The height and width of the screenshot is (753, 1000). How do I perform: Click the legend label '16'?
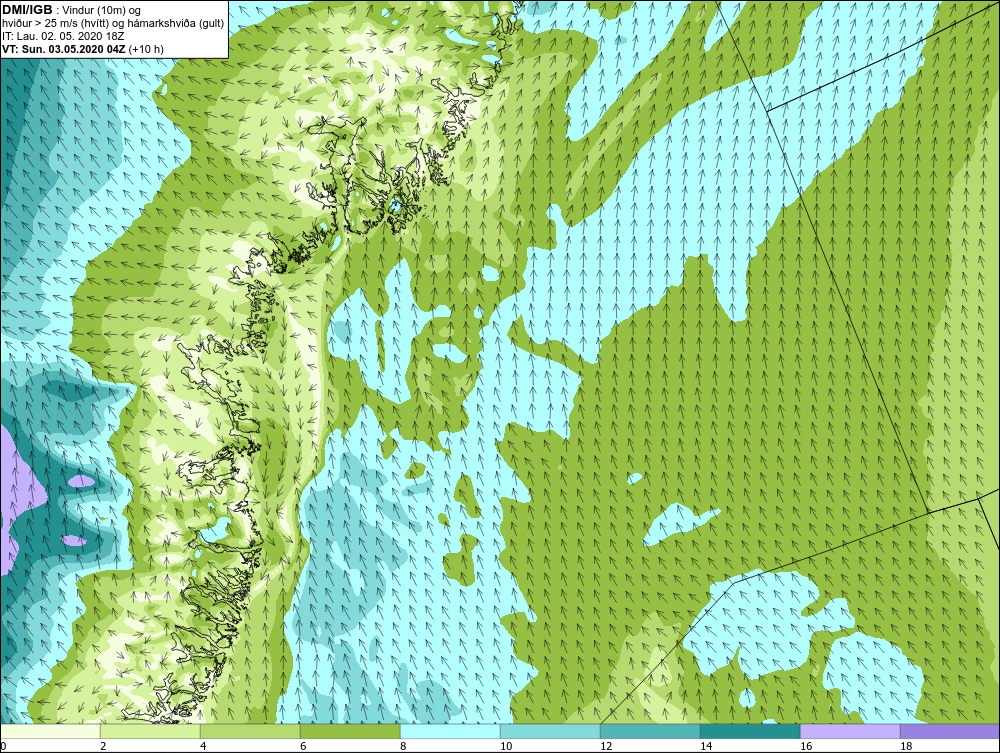coord(806,746)
